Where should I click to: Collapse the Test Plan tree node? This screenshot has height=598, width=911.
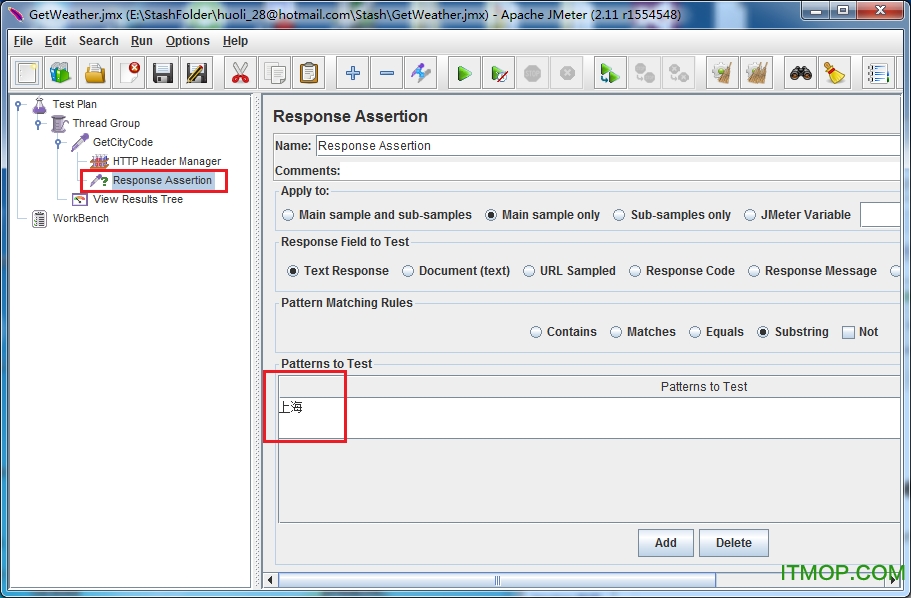coord(18,104)
